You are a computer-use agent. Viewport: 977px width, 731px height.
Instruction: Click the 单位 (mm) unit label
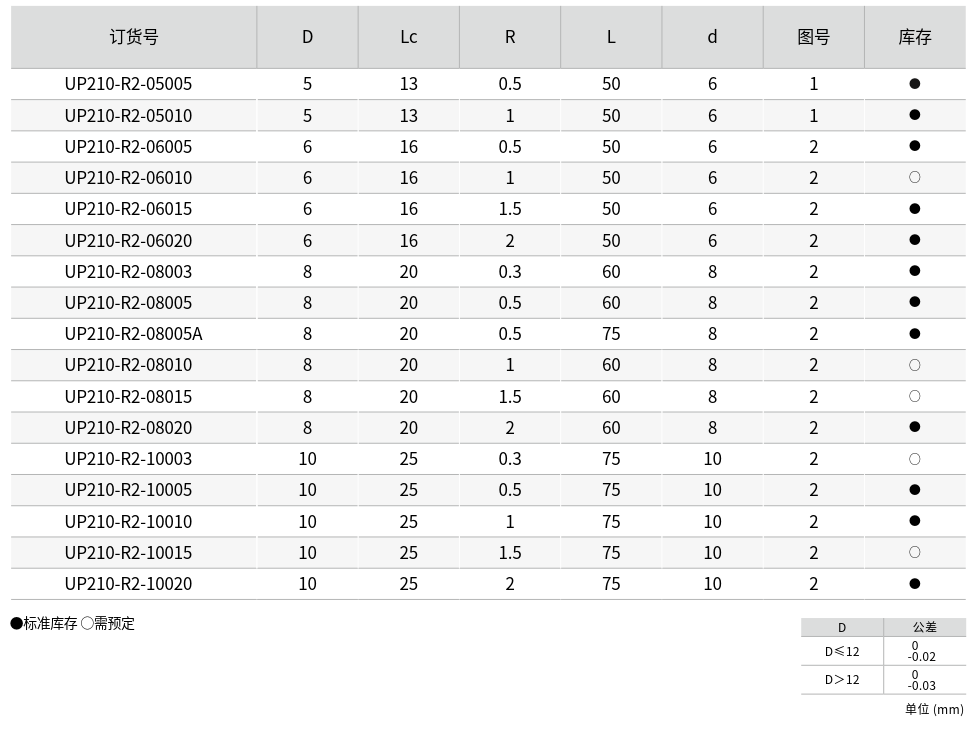(934, 709)
